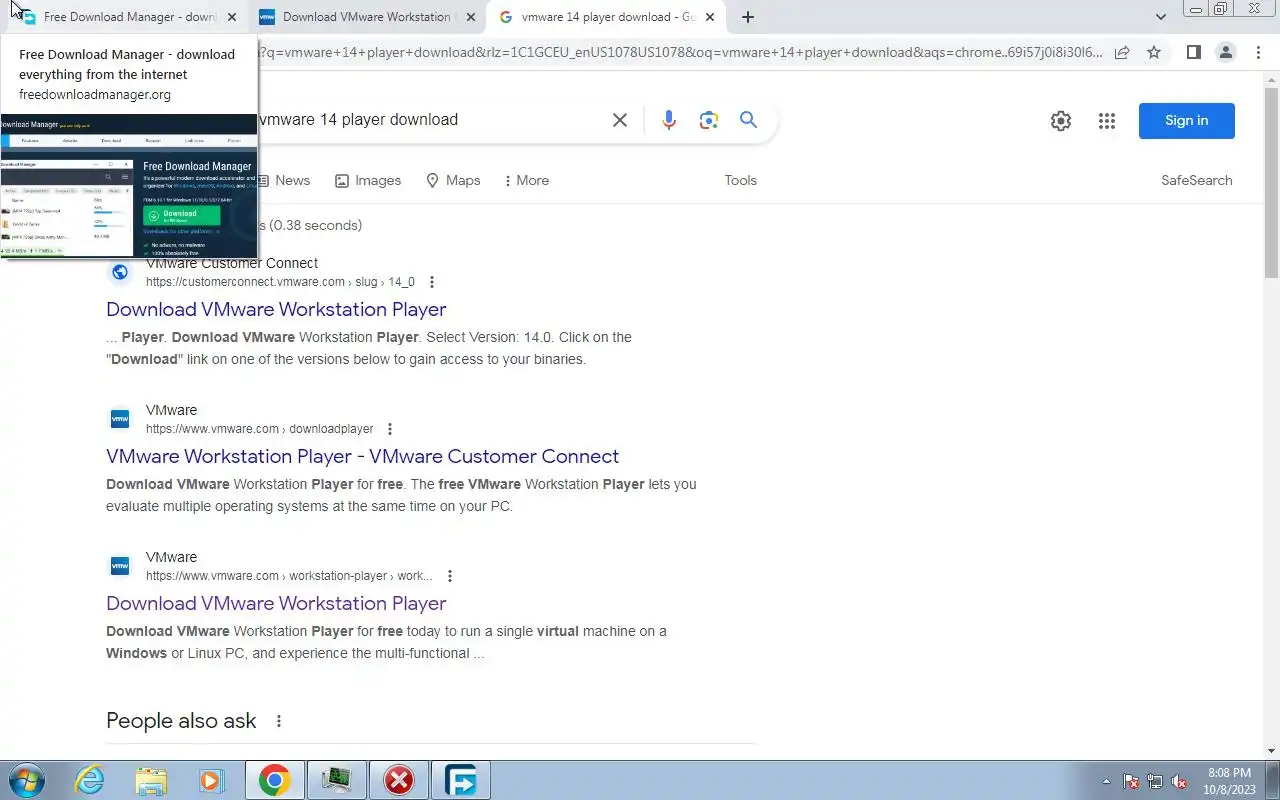Bookmark this page with the star
The height and width of the screenshot is (800, 1280).
click(1154, 52)
